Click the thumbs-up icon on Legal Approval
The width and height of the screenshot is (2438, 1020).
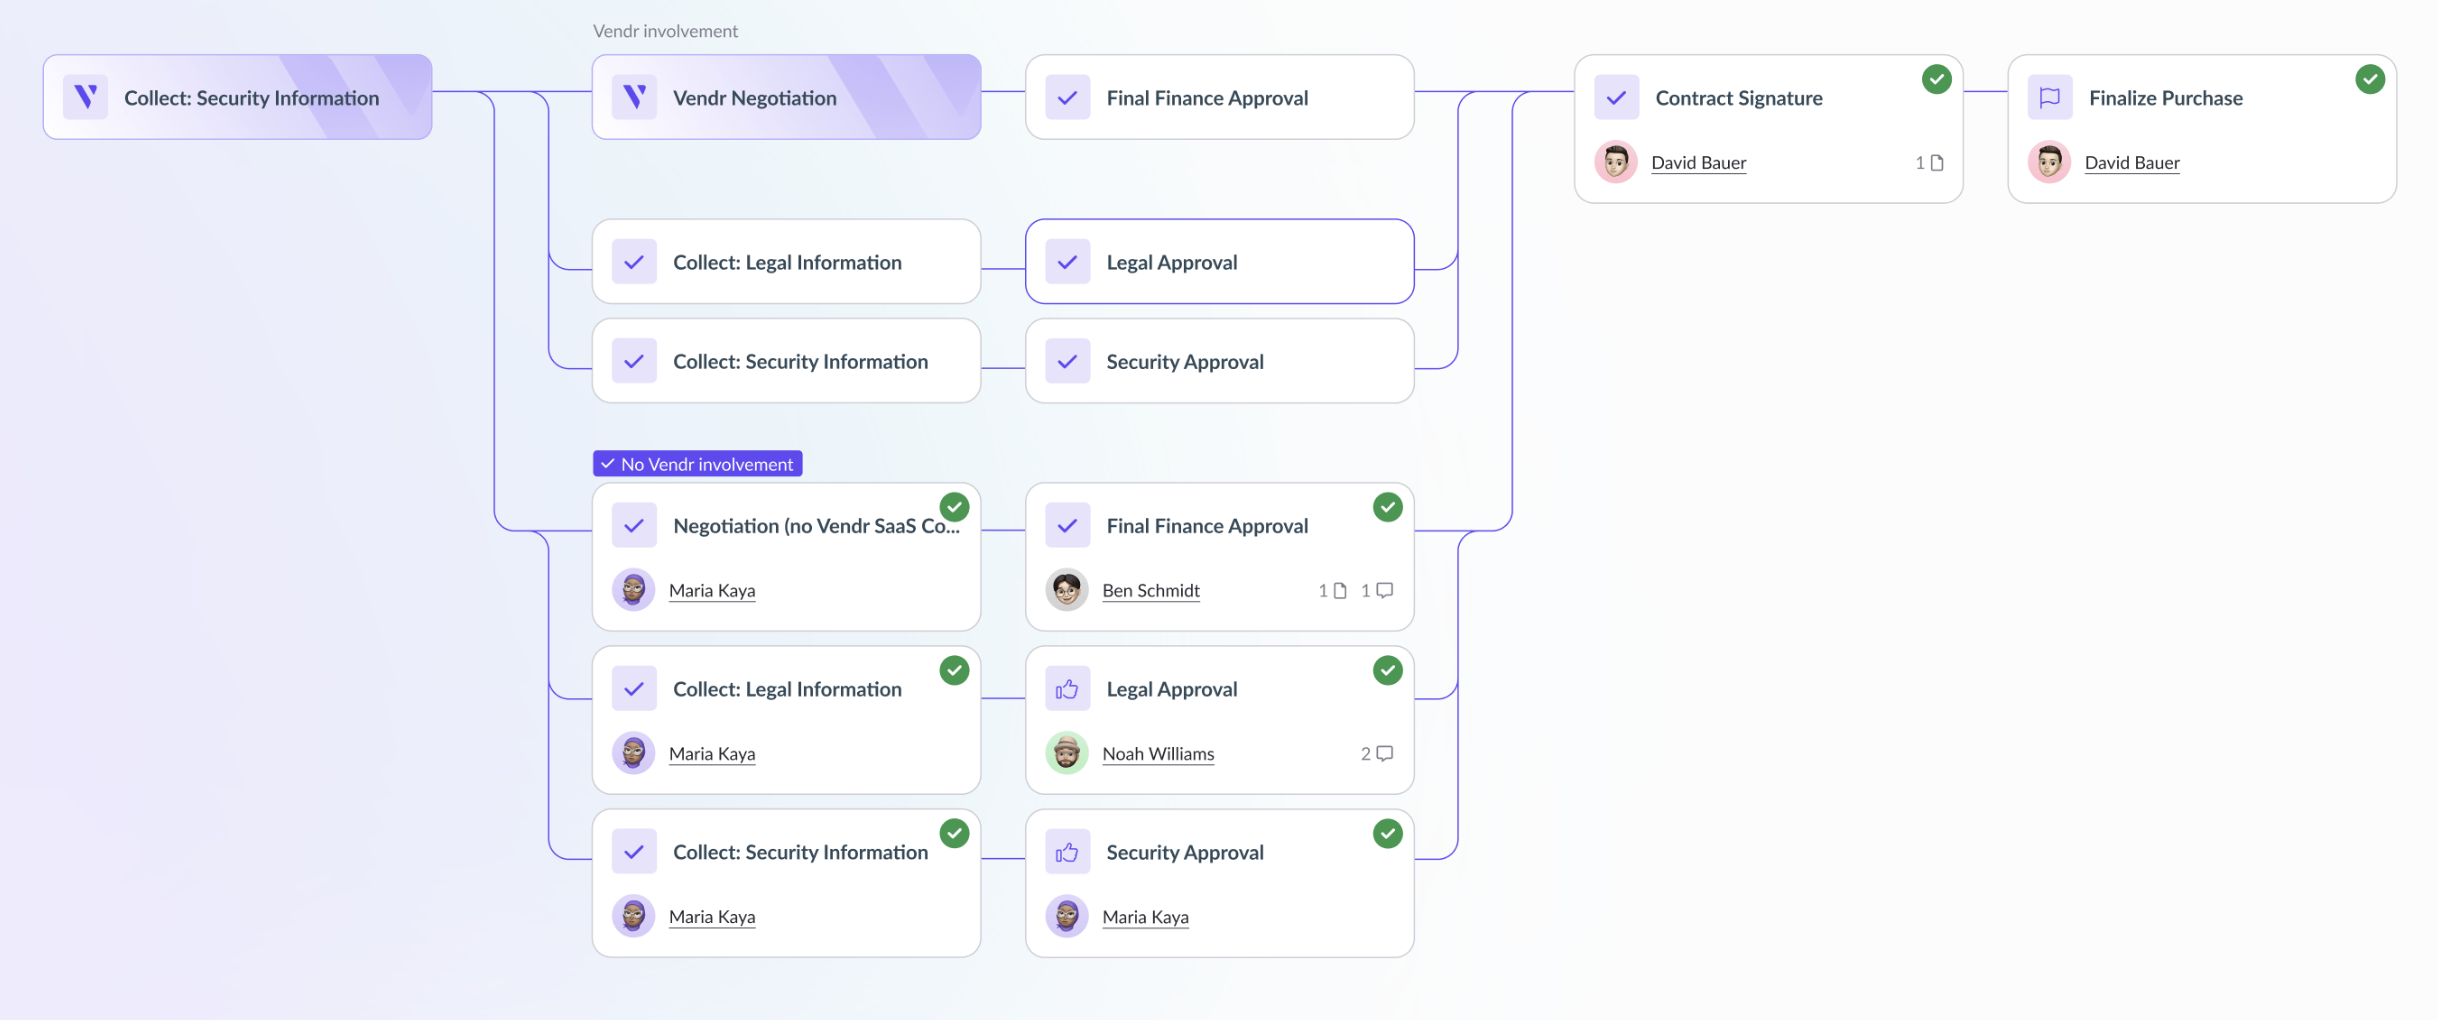(1068, 688)
